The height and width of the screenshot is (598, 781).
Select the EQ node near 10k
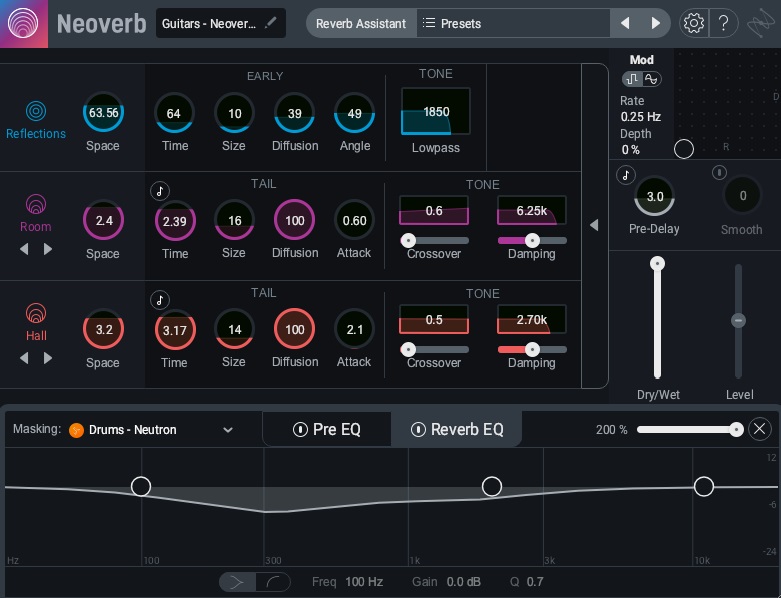703,486
